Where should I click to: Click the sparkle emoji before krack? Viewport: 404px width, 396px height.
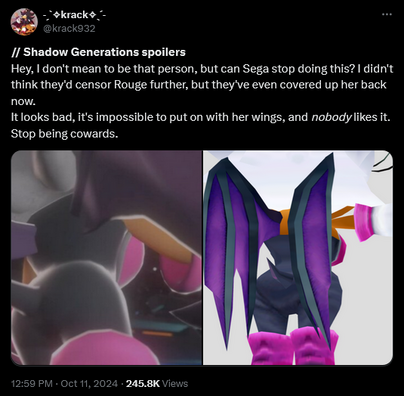click(57, 15)
